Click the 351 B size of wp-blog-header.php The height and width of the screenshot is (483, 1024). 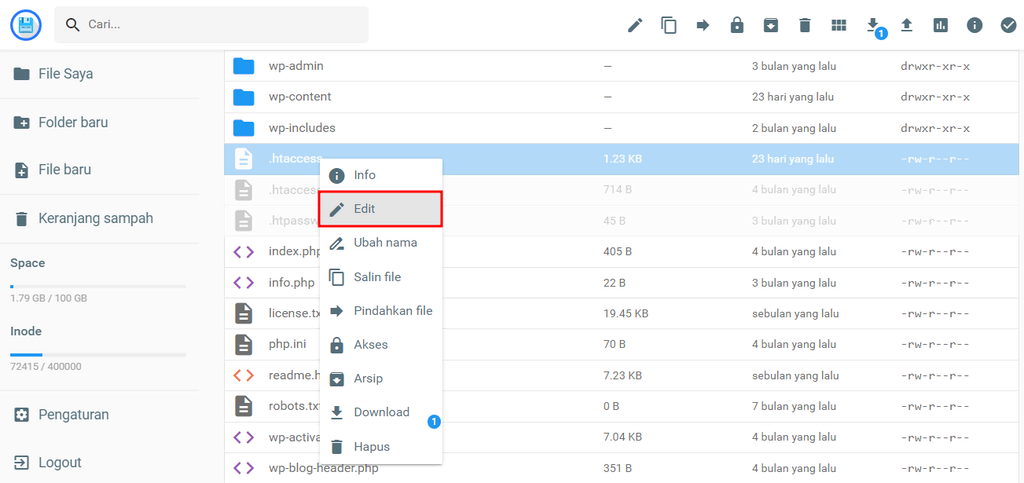pos(617,468)
